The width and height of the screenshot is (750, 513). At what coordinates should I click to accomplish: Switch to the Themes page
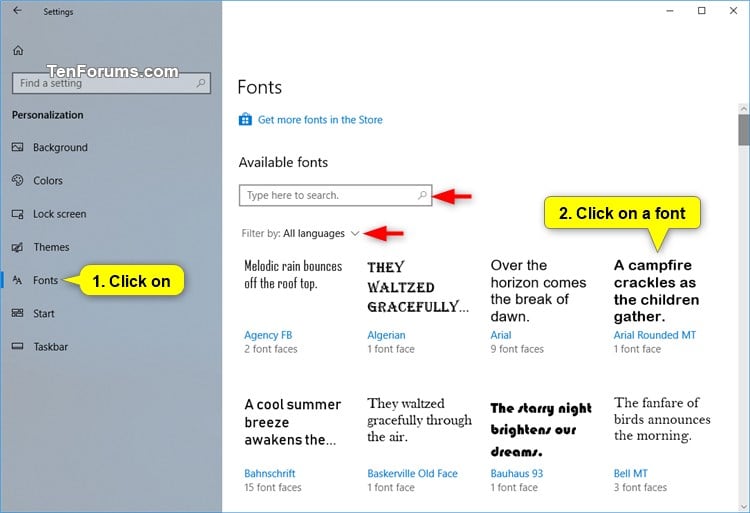(51, 247)
